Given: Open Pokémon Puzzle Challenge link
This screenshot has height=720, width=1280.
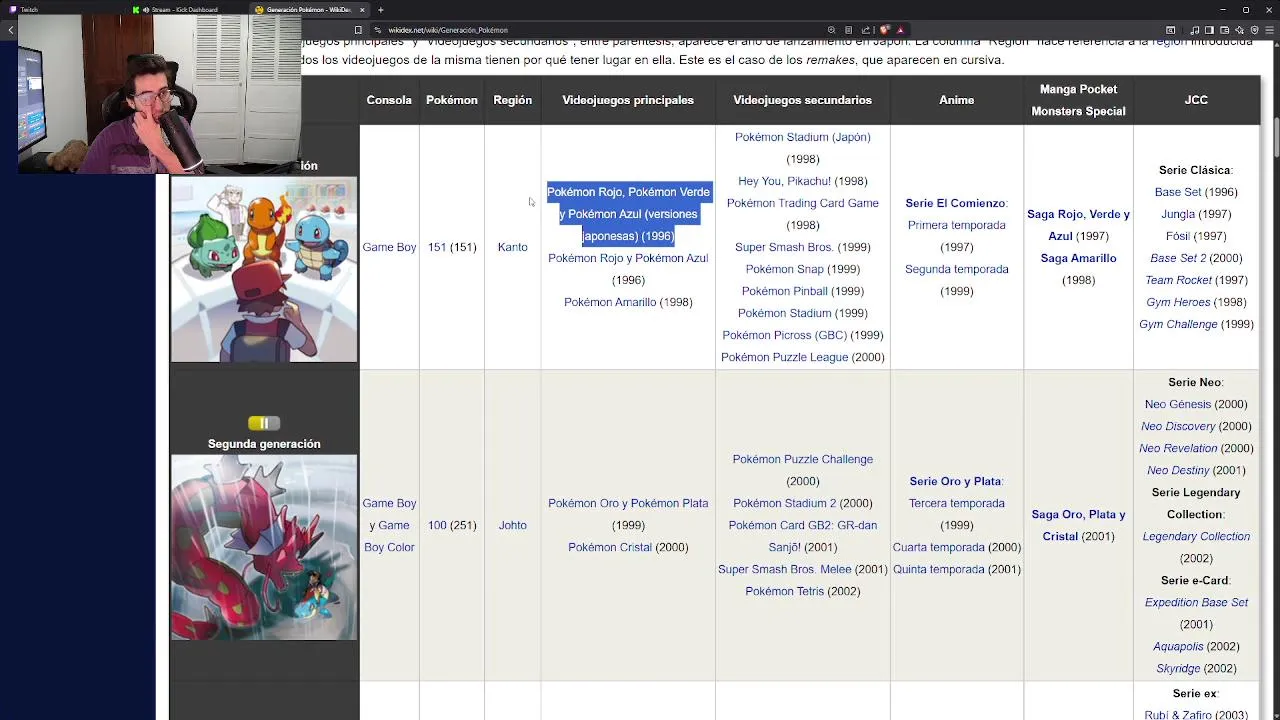Looking at the screenshot, I should pos(802,459).
